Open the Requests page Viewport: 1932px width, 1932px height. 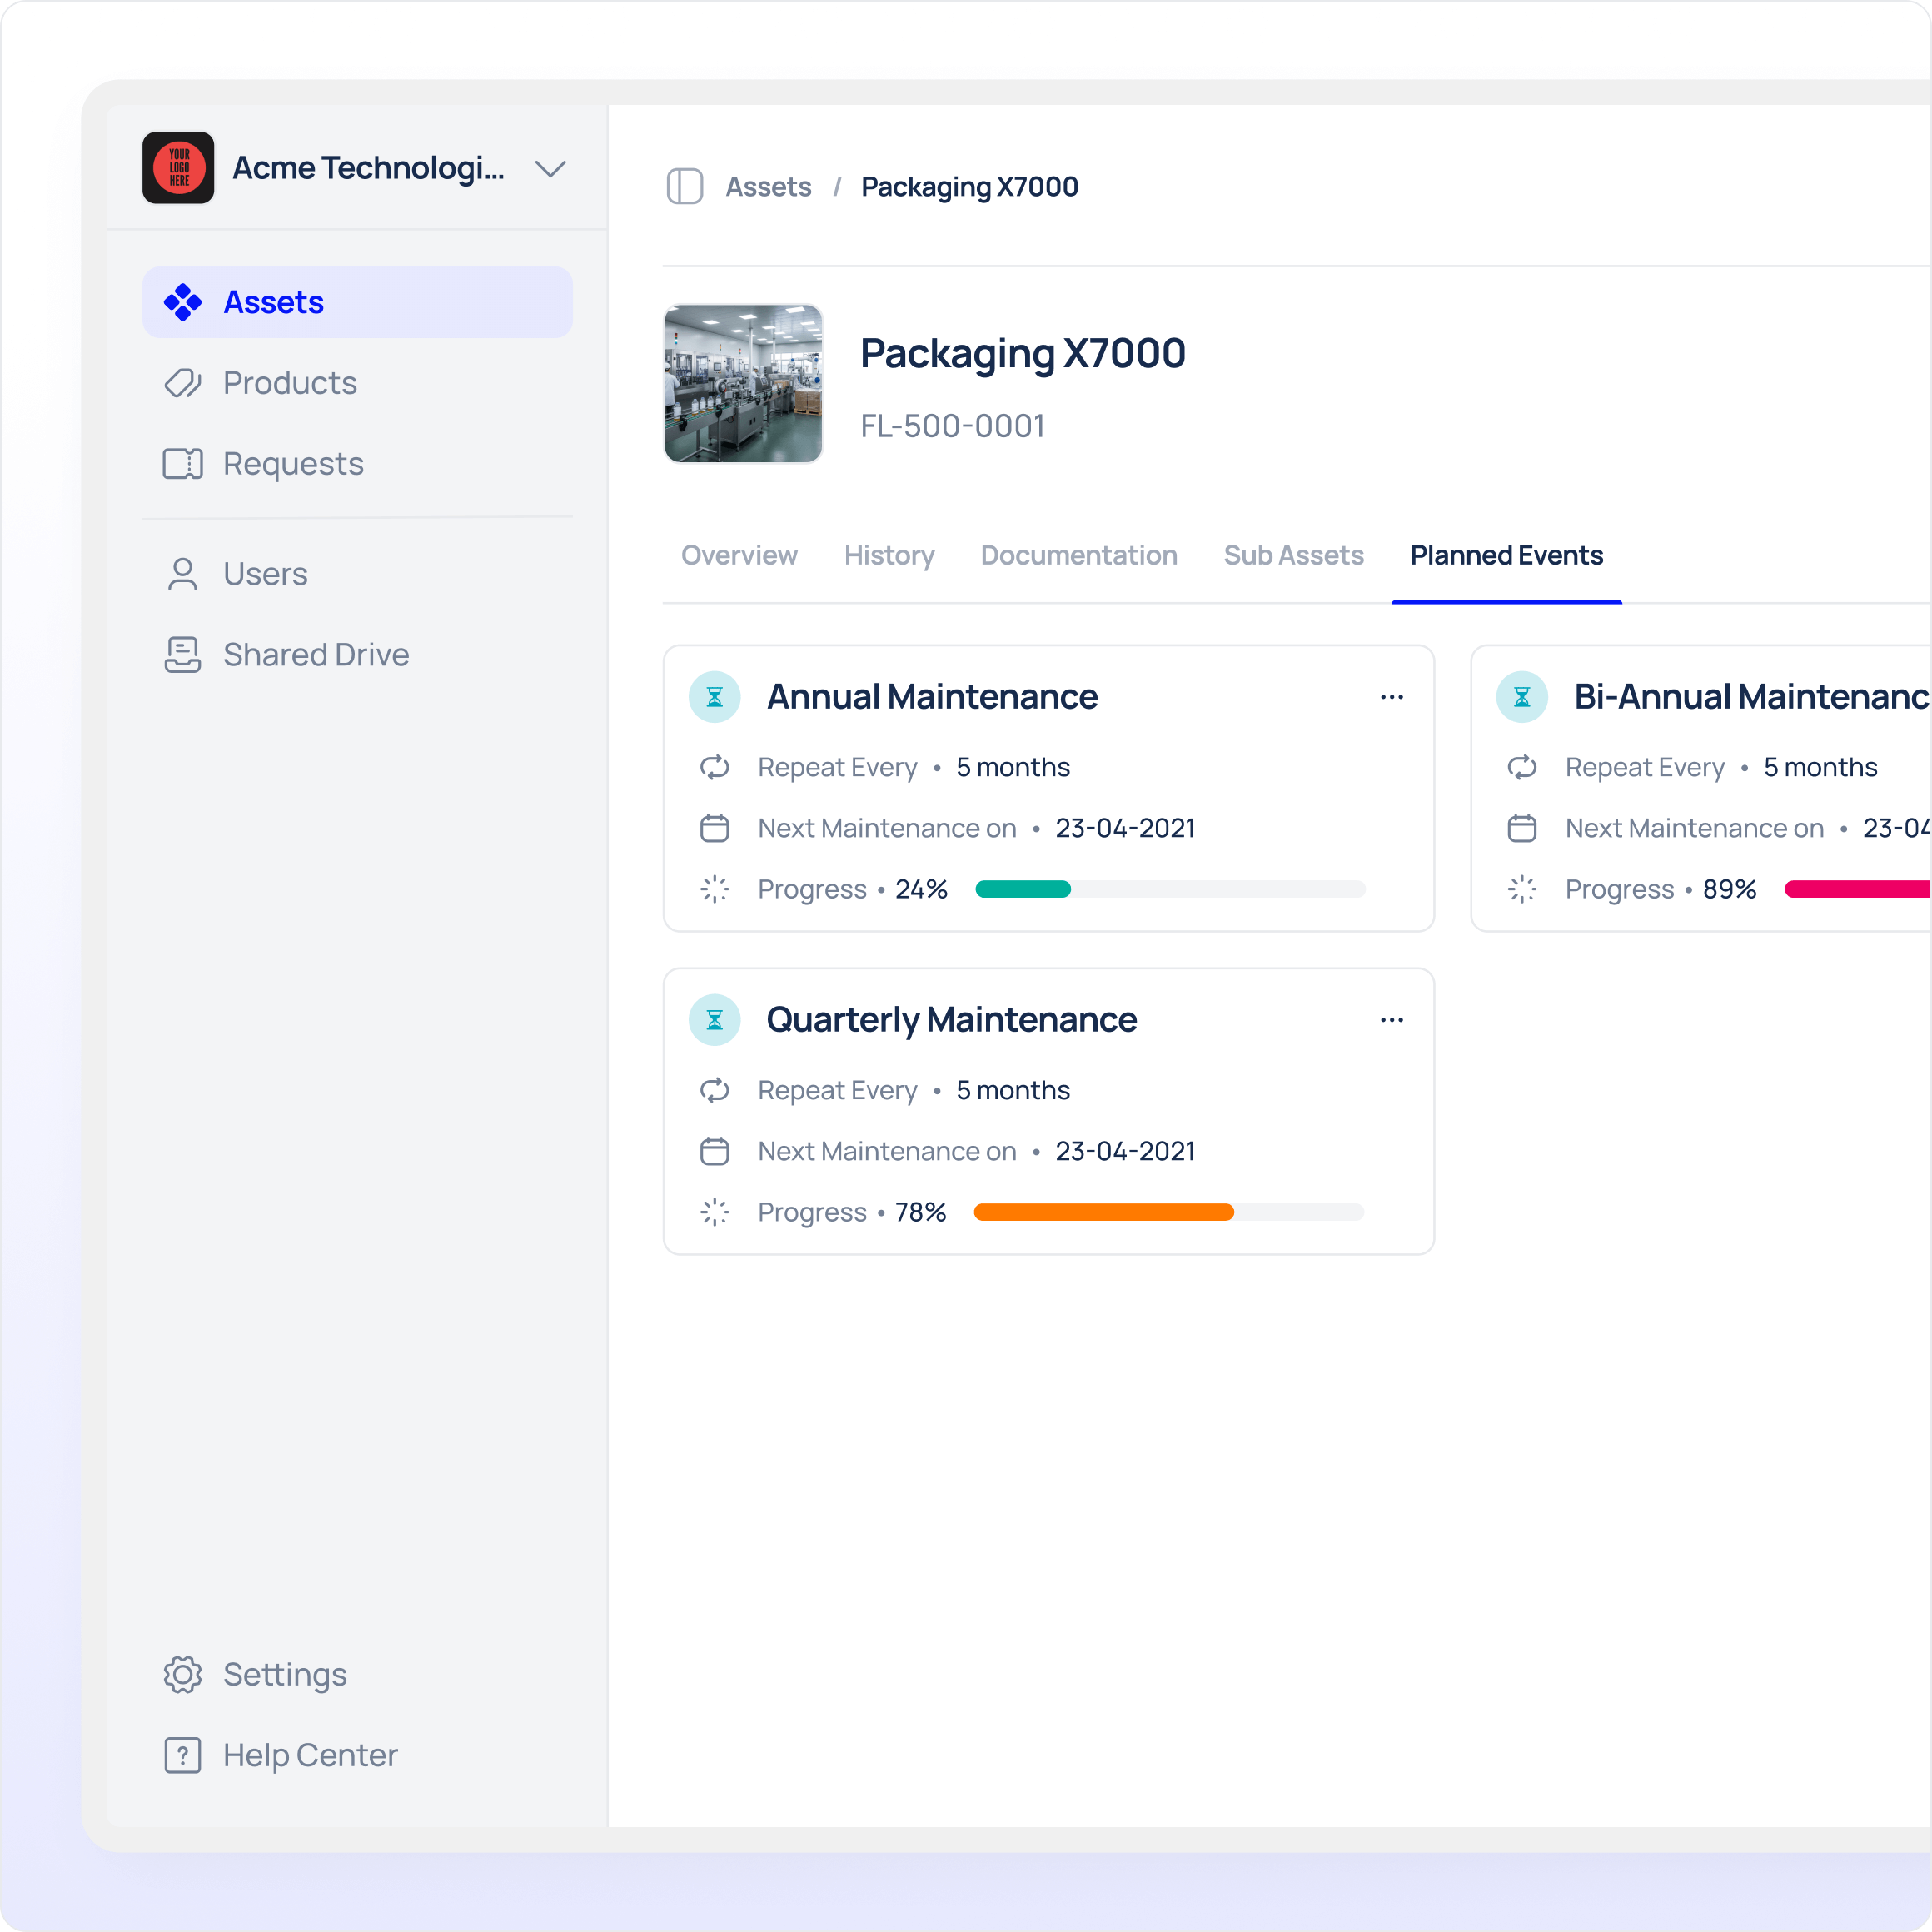click(292, 464)
